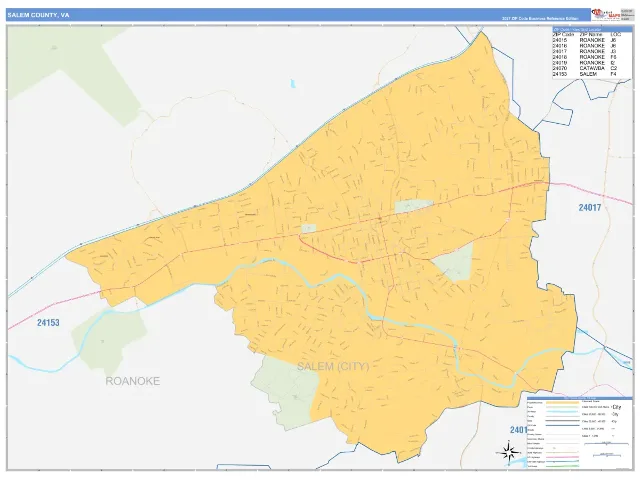Click the "ROANOKE" county map label
640x480 pixels.
click(133, 381)
